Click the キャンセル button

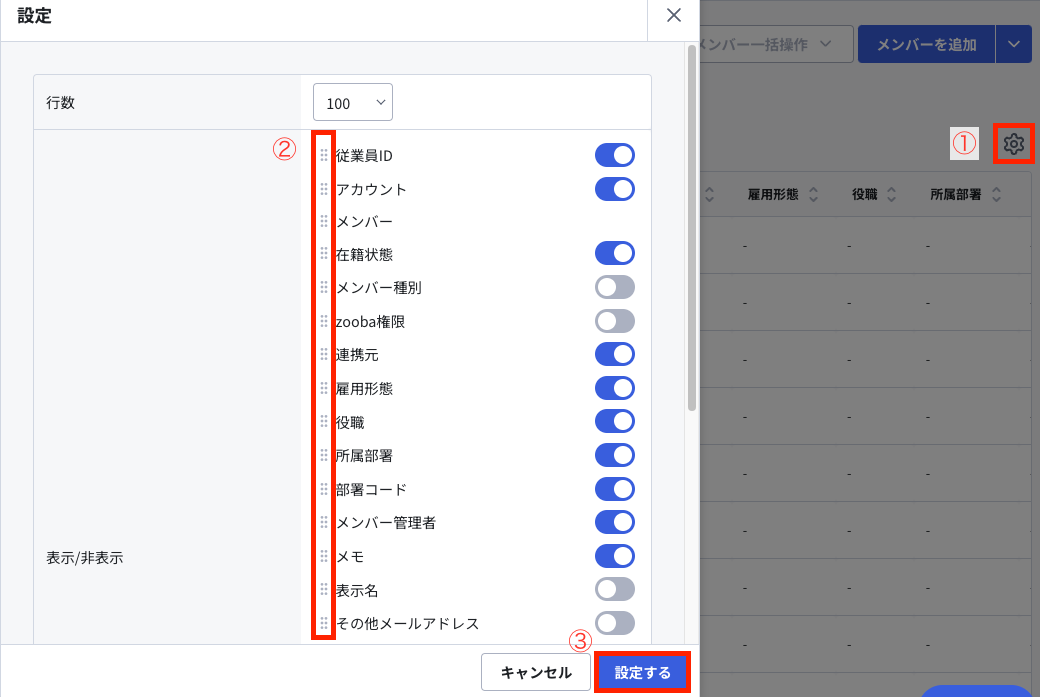[536, 672]
